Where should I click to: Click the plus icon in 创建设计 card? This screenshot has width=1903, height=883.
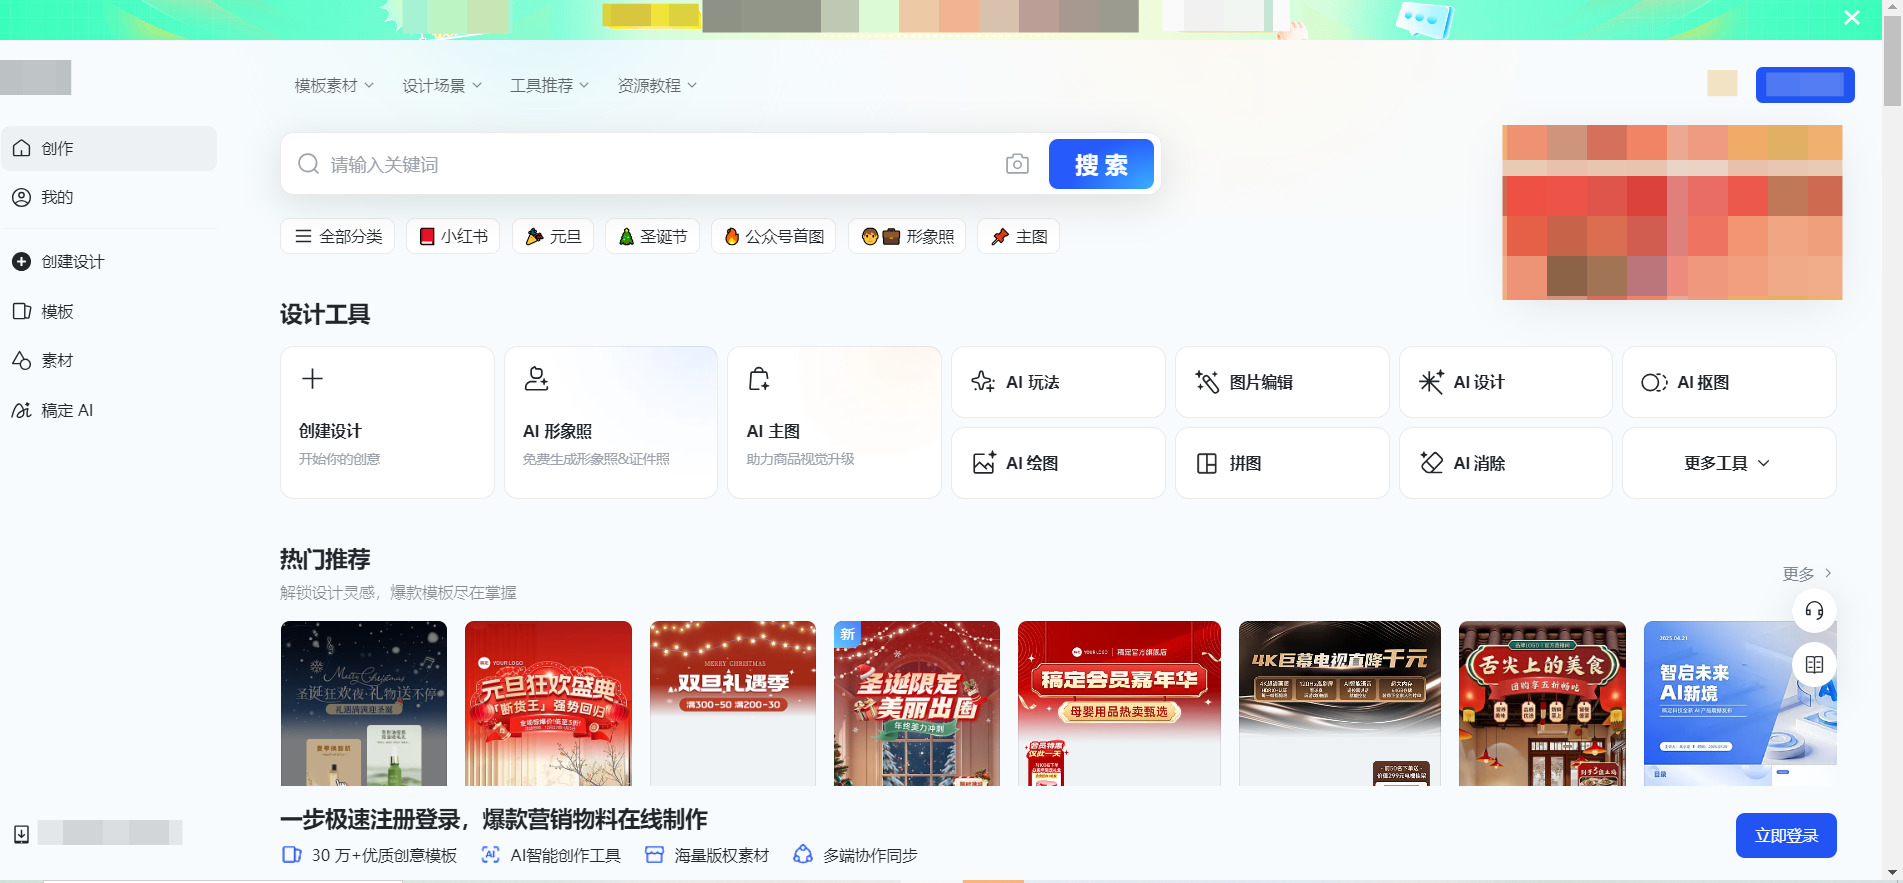313,379
